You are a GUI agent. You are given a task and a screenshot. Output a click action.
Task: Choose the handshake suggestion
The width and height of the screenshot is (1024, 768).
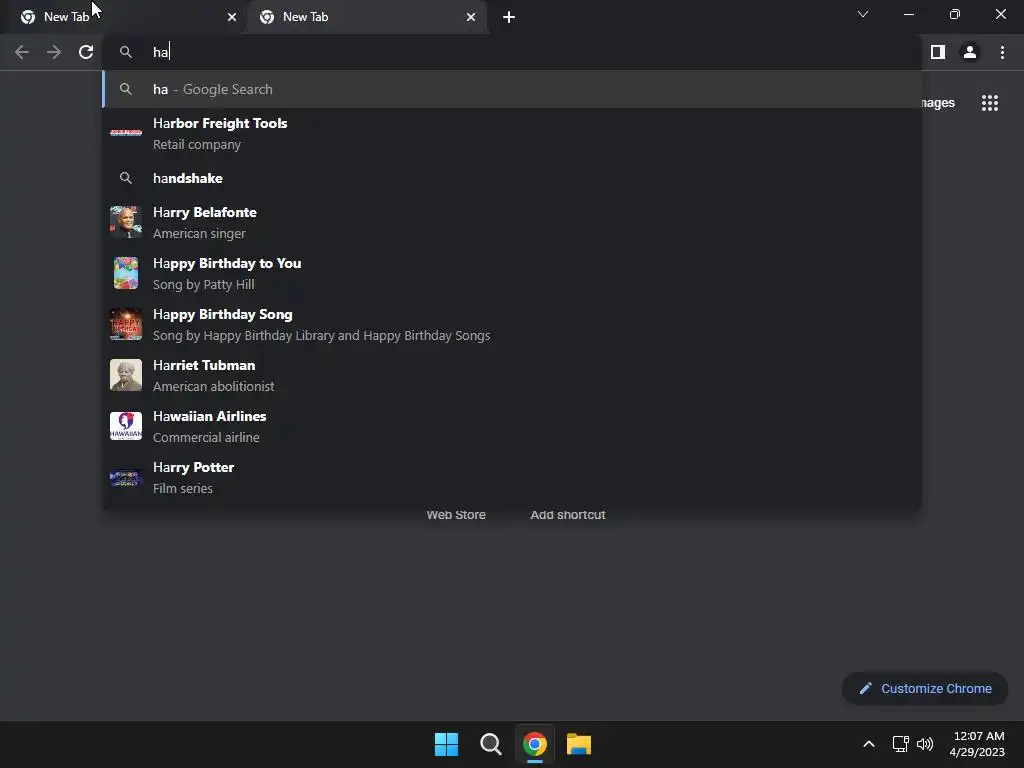(512, 178)
